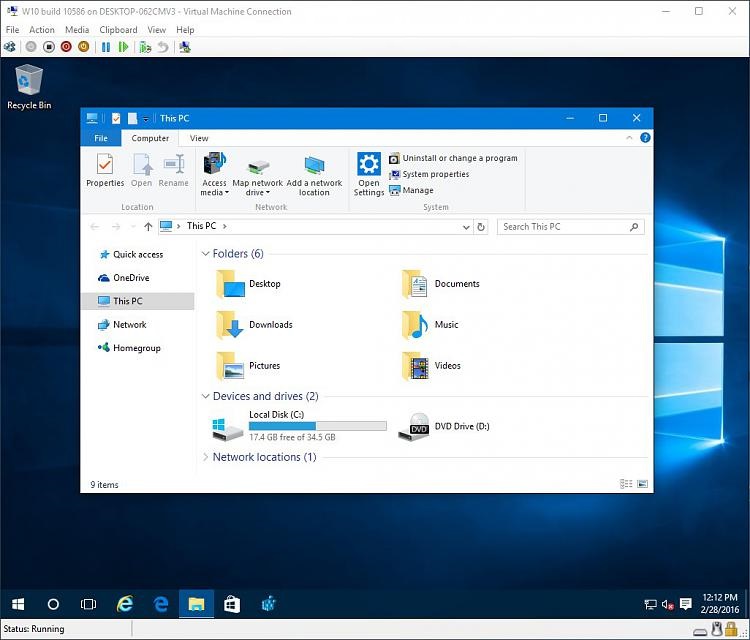
Task: Open the Music folder
Action: [x=430, y=325]
